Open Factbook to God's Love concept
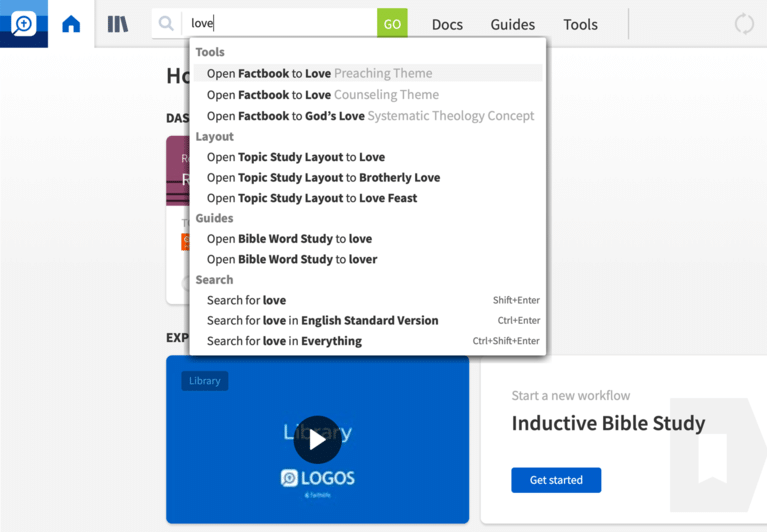Screen dimensions: 767x532 point(370,116)
